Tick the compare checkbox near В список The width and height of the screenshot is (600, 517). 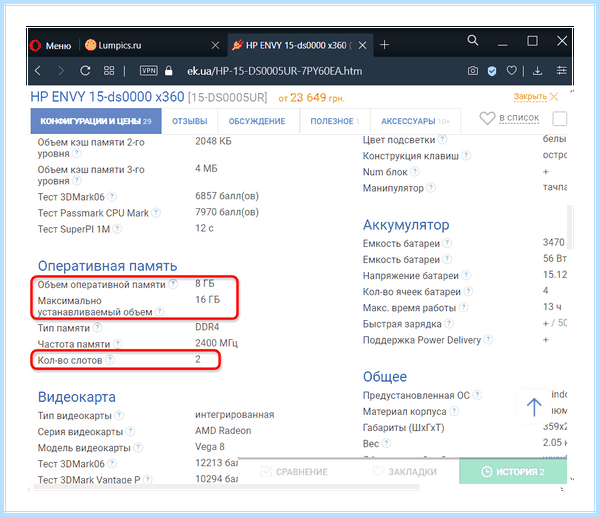559,118
